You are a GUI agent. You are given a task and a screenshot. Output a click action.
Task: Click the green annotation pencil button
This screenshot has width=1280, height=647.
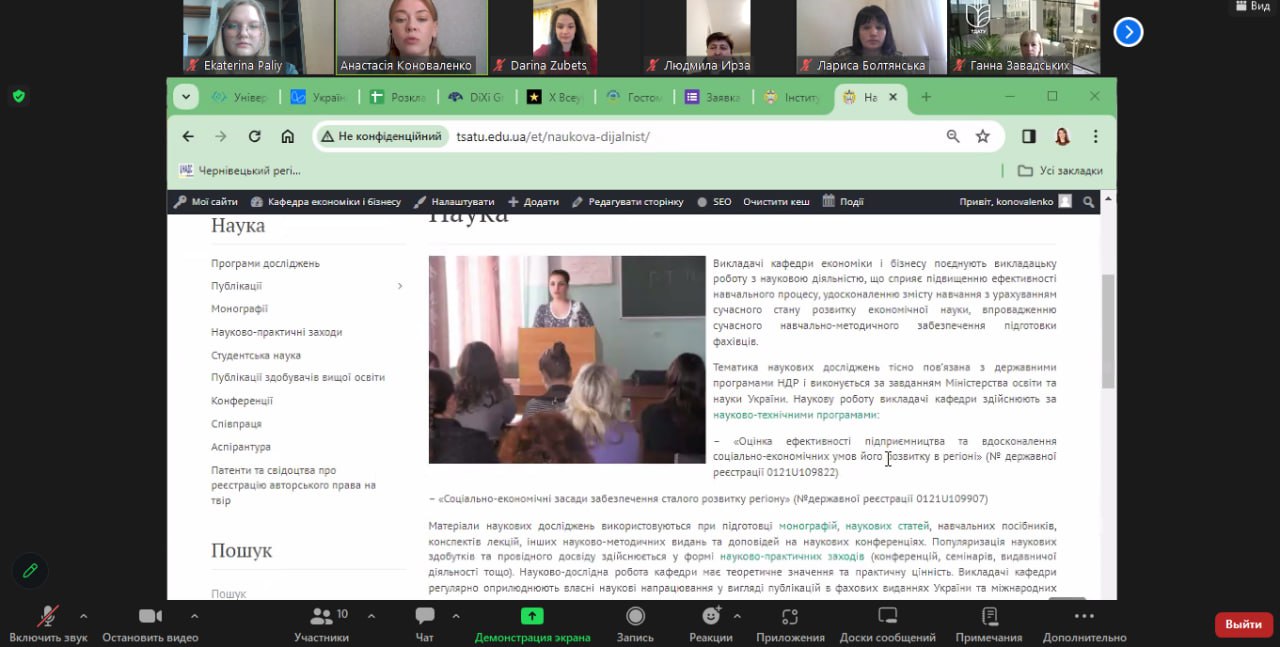coord(31,570)
